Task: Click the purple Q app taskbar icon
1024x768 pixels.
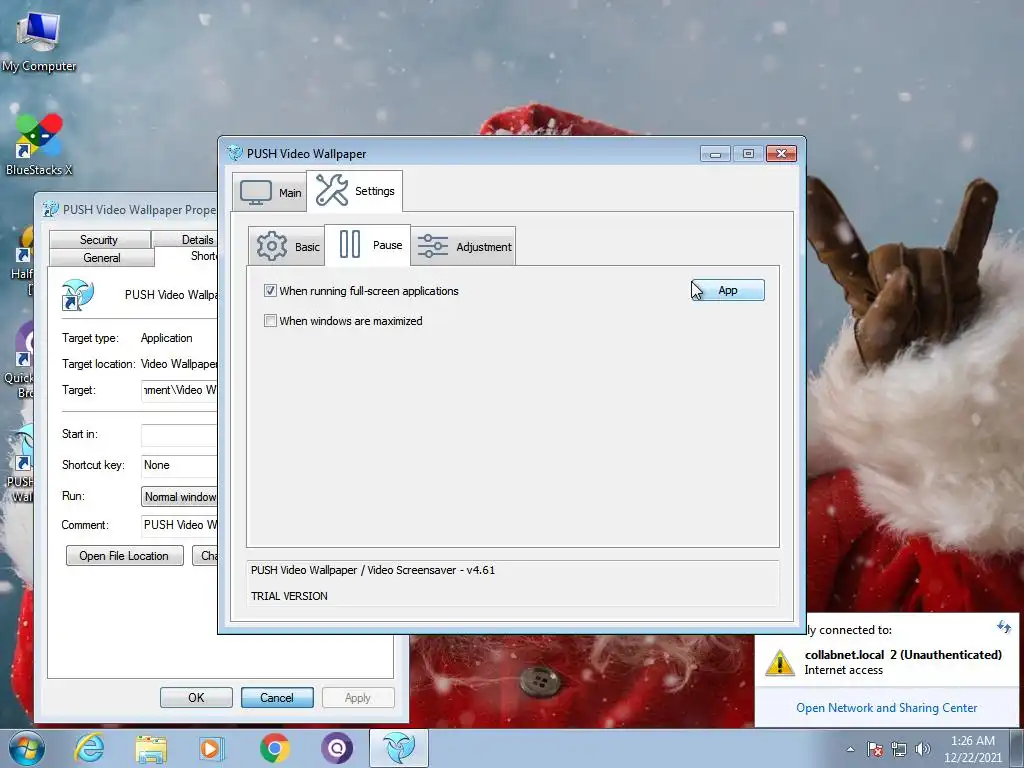Action: point(337,748)
